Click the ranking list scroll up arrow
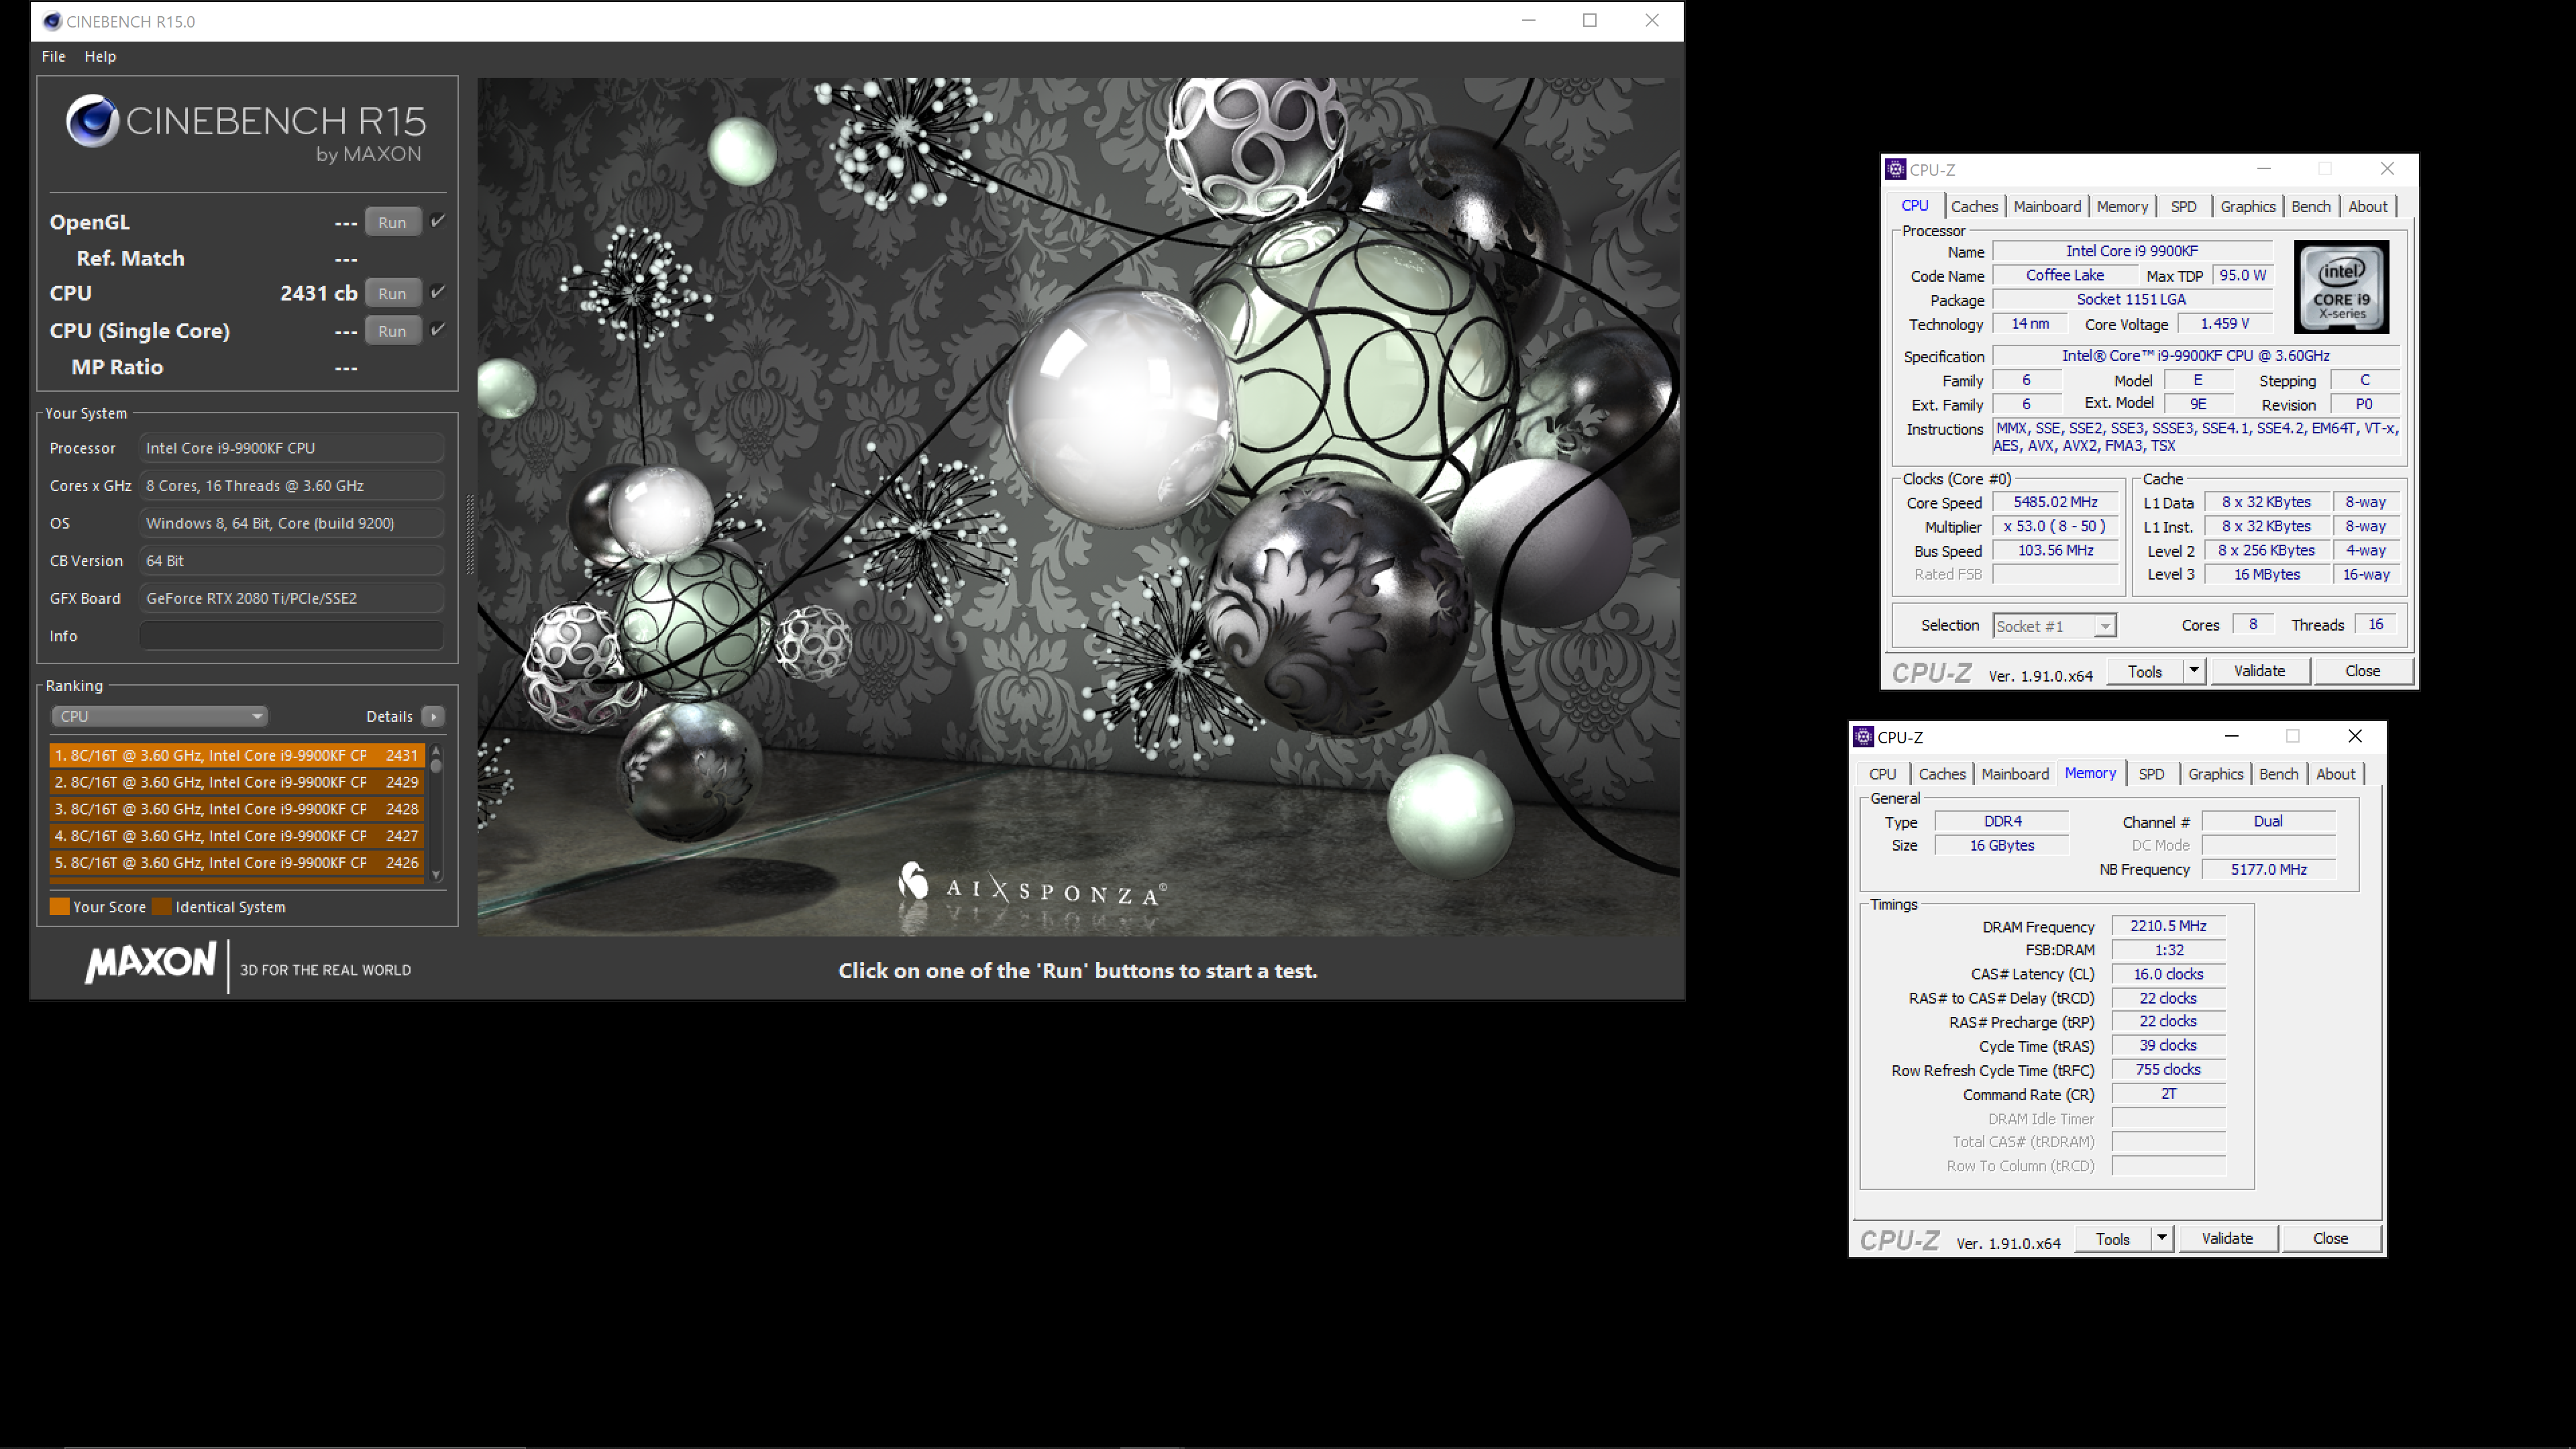The height and width of the screenshot is (1449, 2576). [436, 750]
